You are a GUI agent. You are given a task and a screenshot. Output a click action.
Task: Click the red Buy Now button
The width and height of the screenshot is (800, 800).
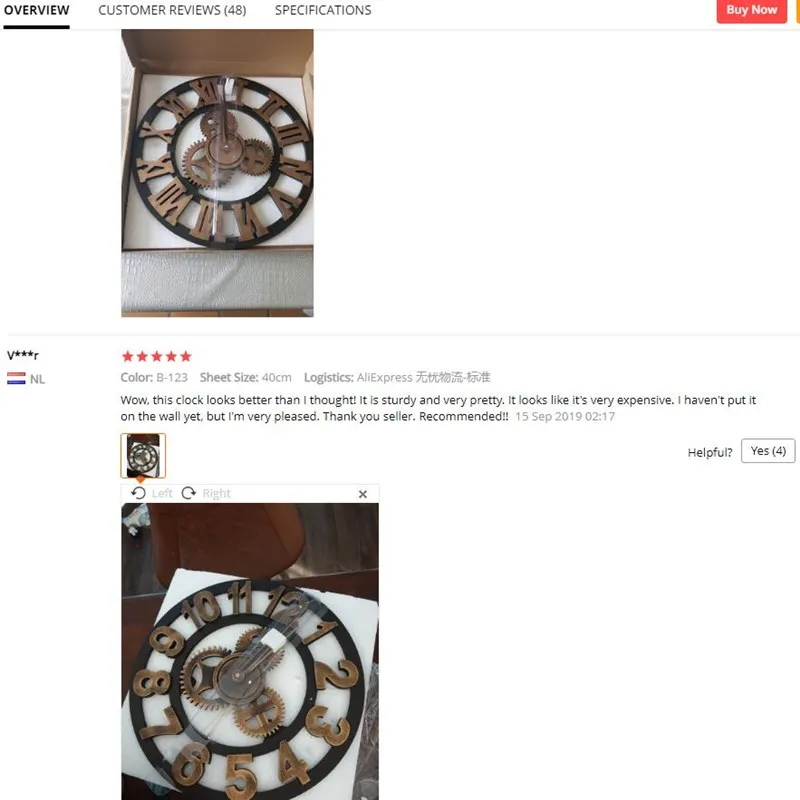[752, 10]
